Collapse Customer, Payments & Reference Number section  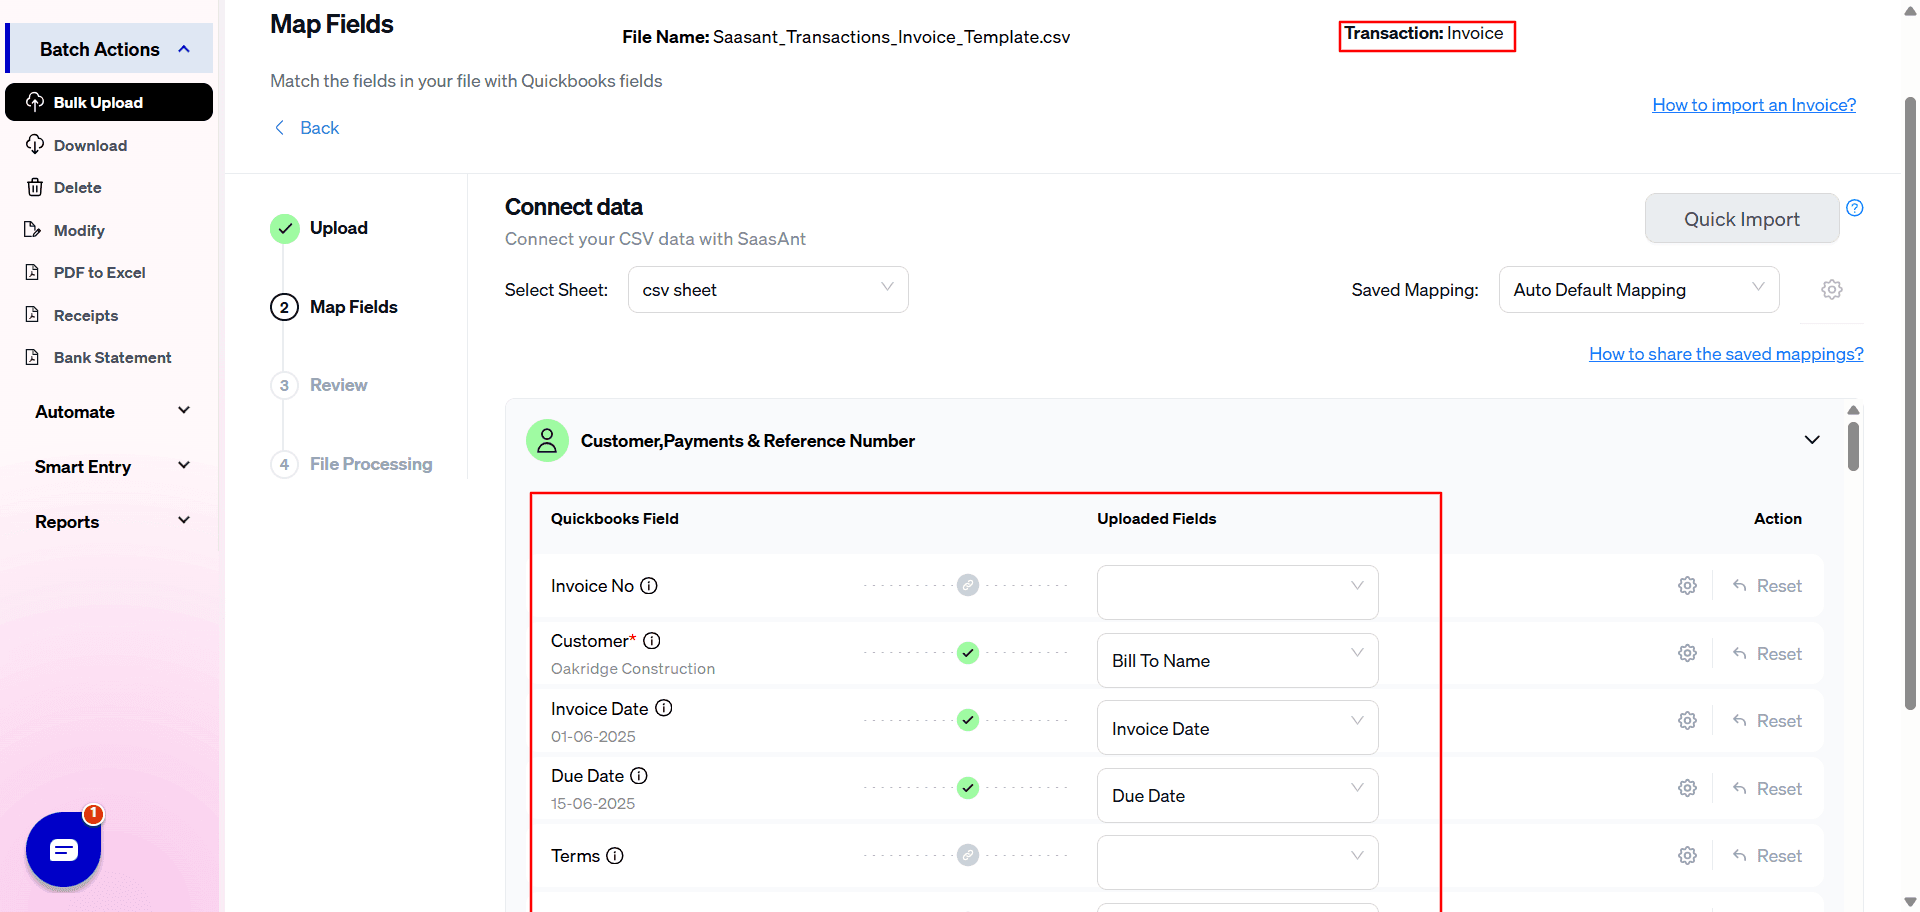1811,441
